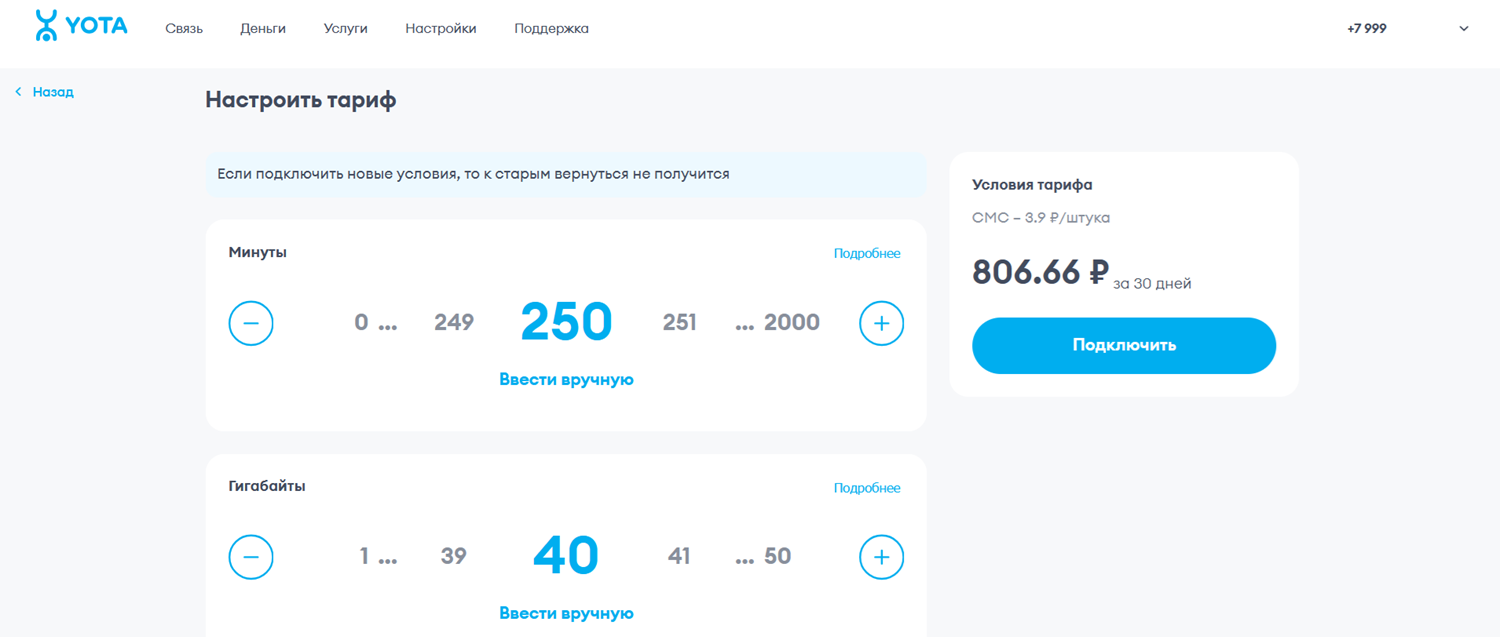The height and width of the screenshot is (637, 1500).
Task: Click the 806.66 ₽ price
Action: point(1040,272)
